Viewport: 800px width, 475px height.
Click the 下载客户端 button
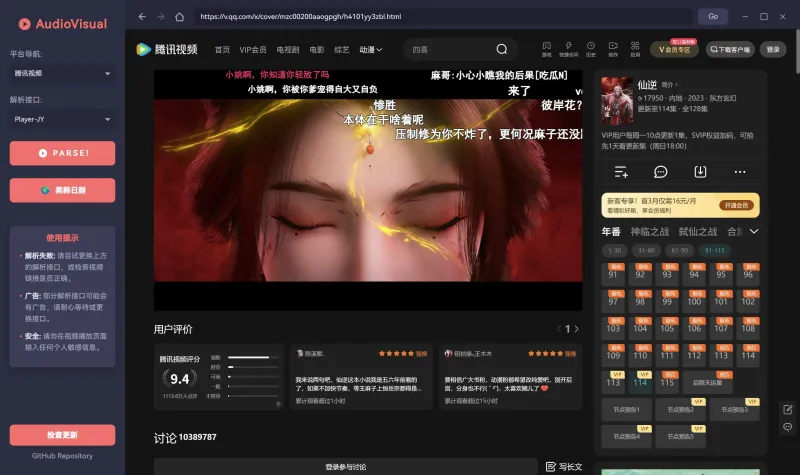(x=730, y=49)
